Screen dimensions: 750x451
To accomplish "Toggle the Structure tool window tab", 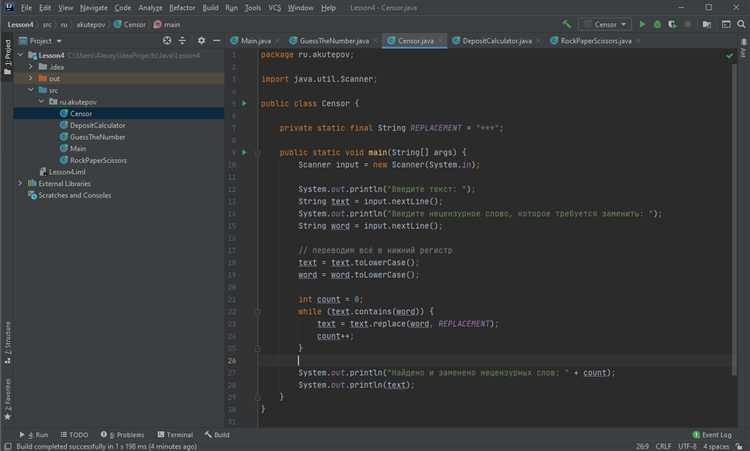I will tap(7, 342).
